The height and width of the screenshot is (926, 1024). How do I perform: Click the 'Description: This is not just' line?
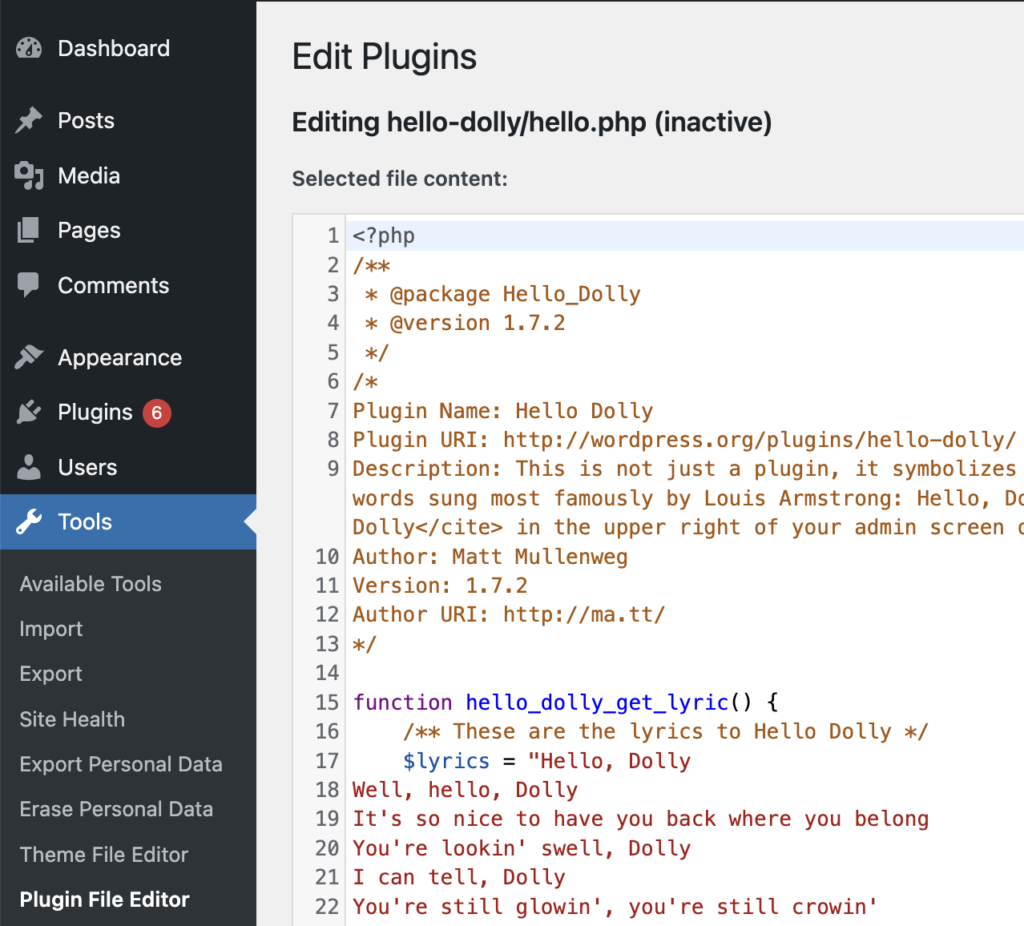[684, 469]
